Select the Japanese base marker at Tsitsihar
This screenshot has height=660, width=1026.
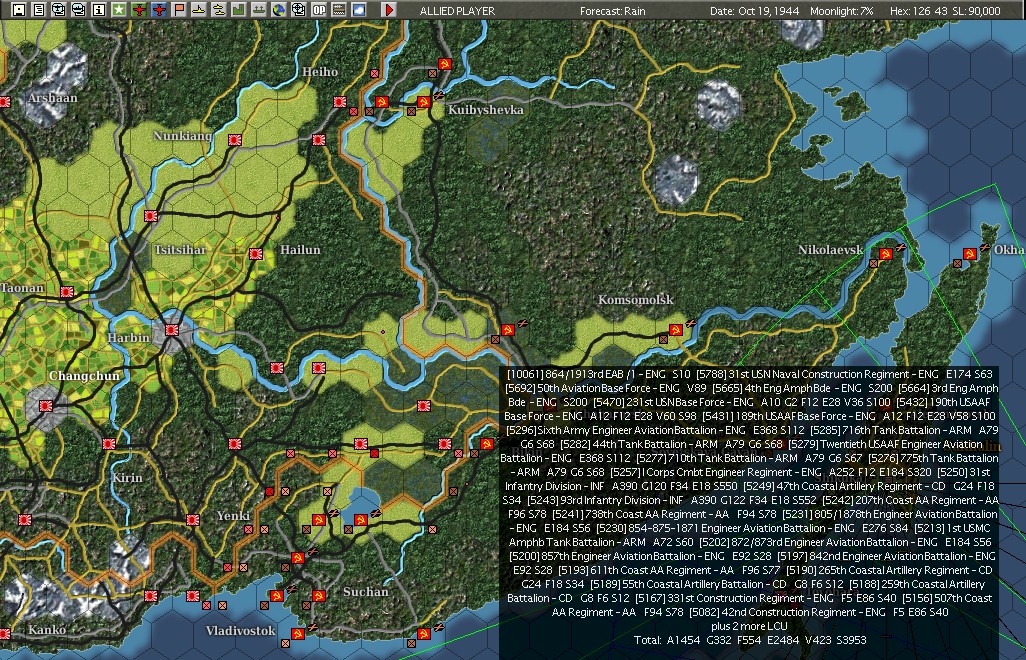[x=151, y=216]
